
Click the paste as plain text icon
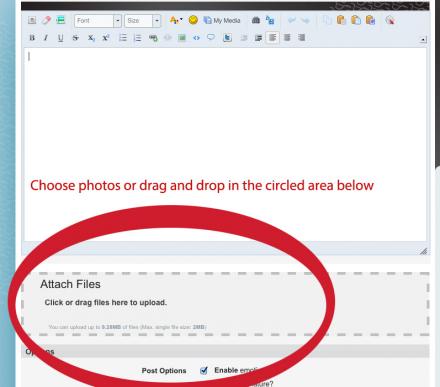click(x=356, y=21)
